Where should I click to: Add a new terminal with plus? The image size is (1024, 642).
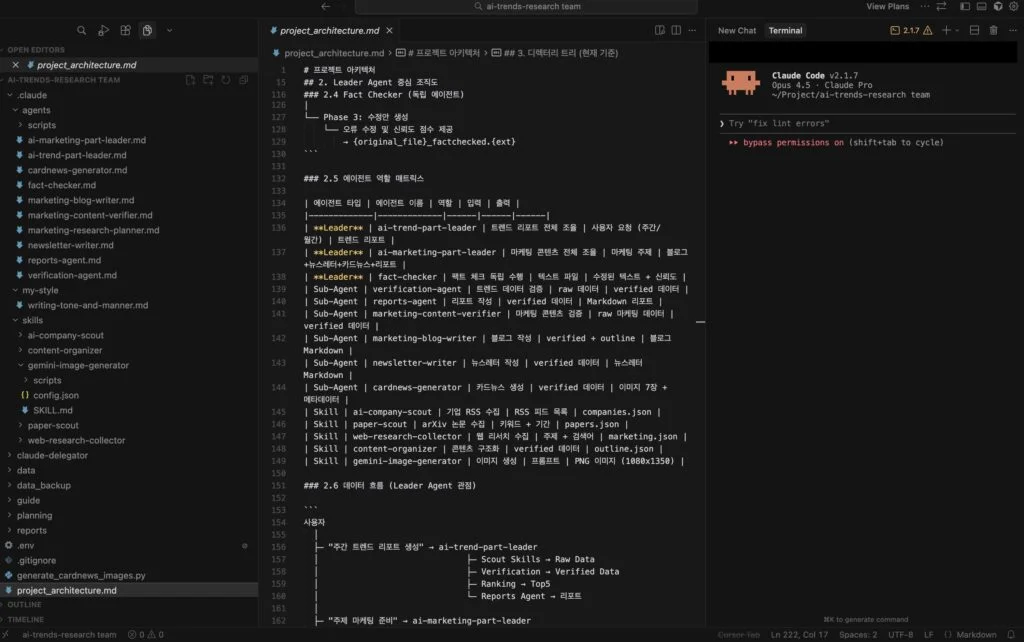tap(946, 30)
